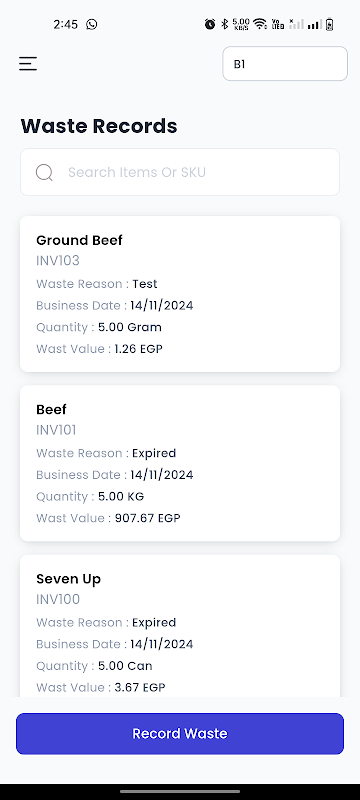Tap the WhatsApp notification icon
This screenshot has height=800, width=360.
[92, 24]
